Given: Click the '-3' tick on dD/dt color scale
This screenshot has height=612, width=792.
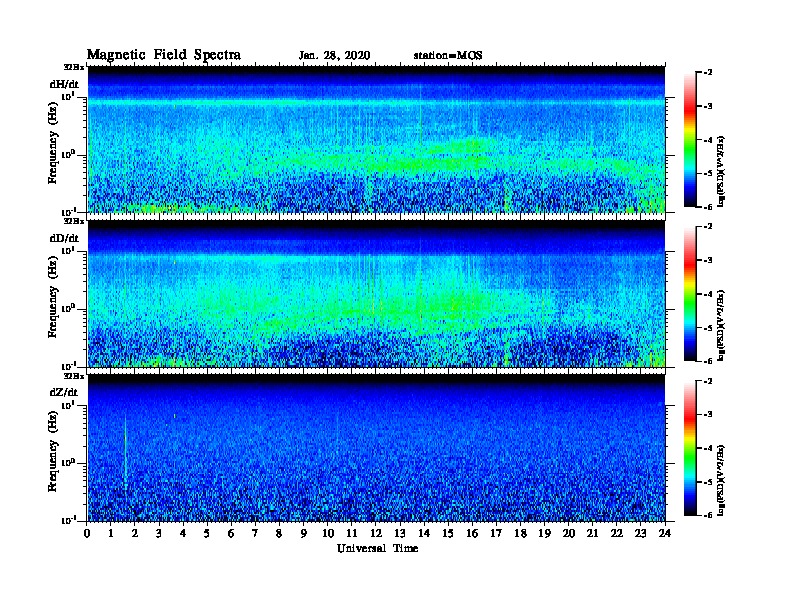Looking at the screenshot, I should coord(708,260).
